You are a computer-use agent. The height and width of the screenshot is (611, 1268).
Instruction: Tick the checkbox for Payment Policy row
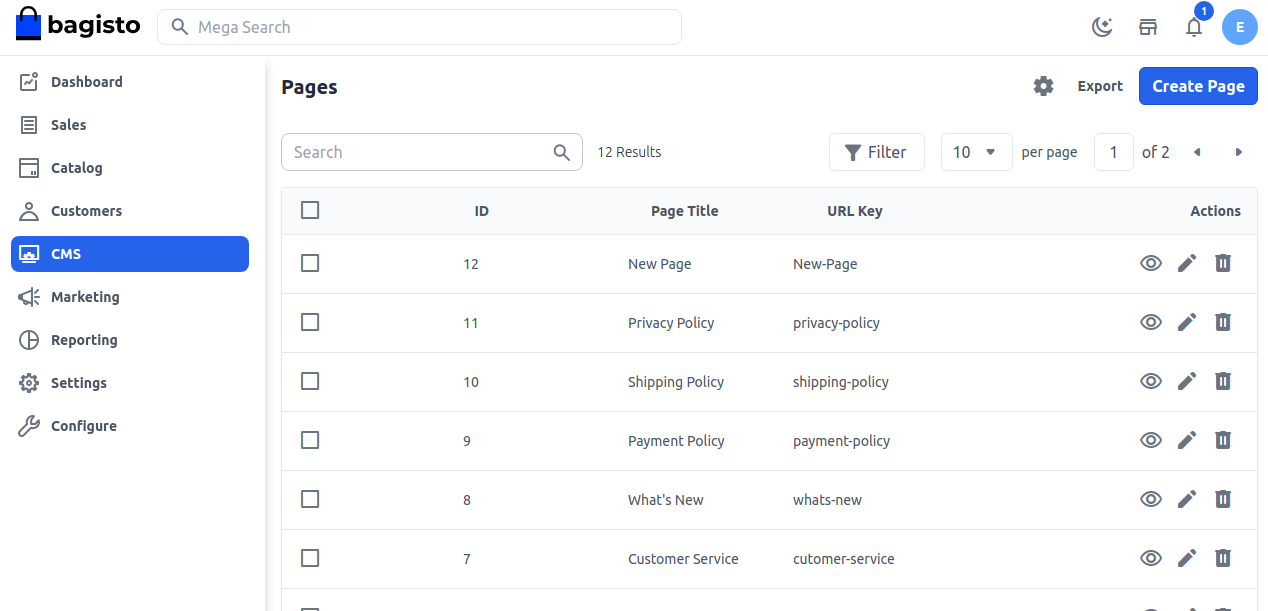(x=310, y=440)
